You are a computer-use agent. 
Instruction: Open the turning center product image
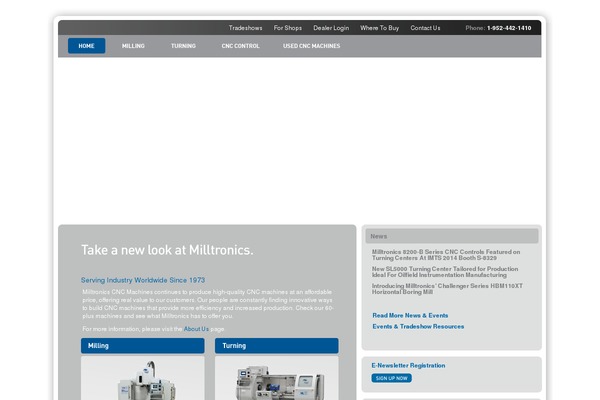pos(277,378)
